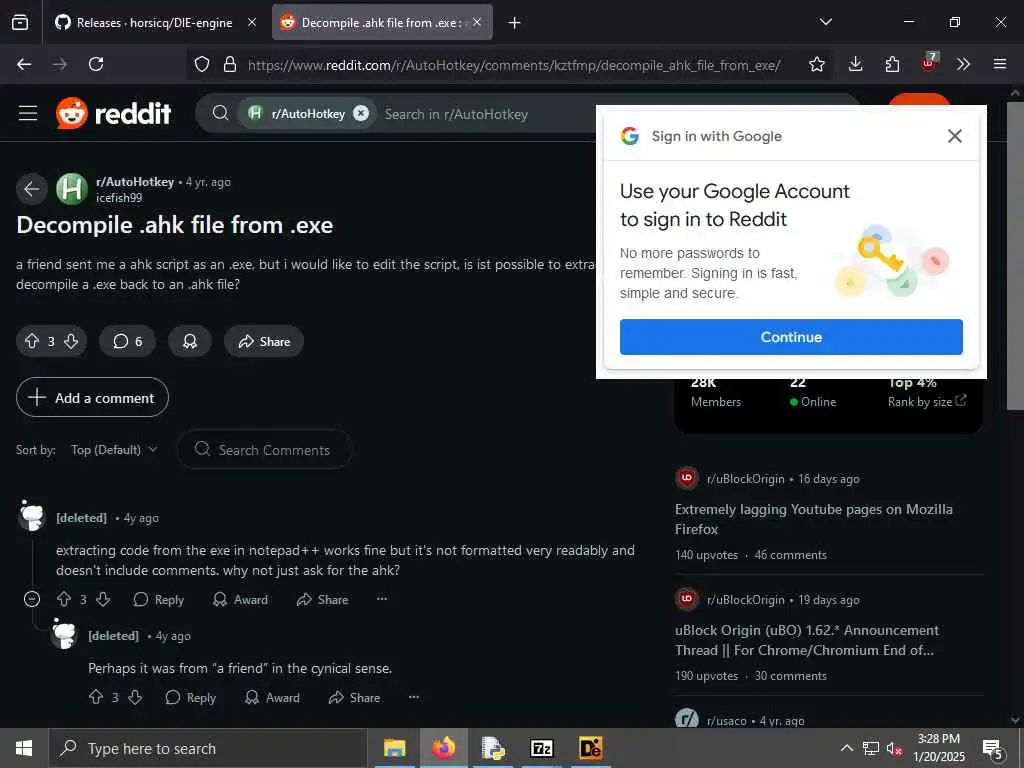The width and height of the screenshot is (1024, 768).
Task: Open the Top (Default) sort dropdown
Action: tap(114, 450)
